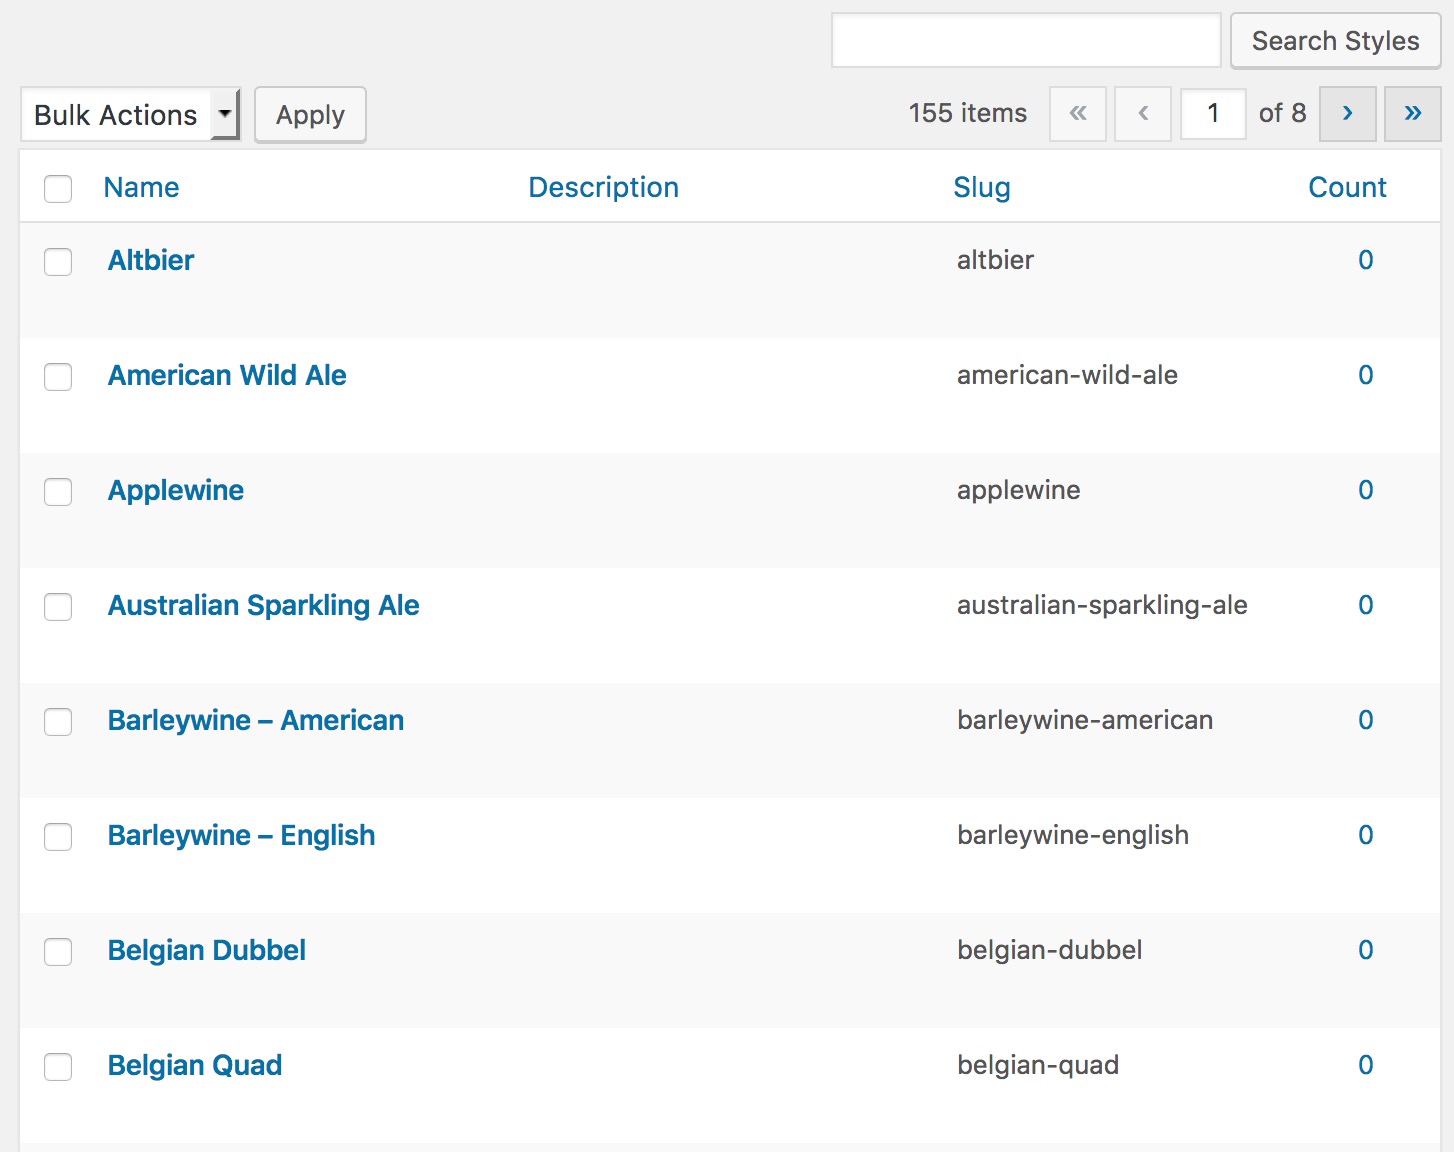Click the 'of 8' page total text
Screen dimensions: 1454x1152
coord(1282,113)
